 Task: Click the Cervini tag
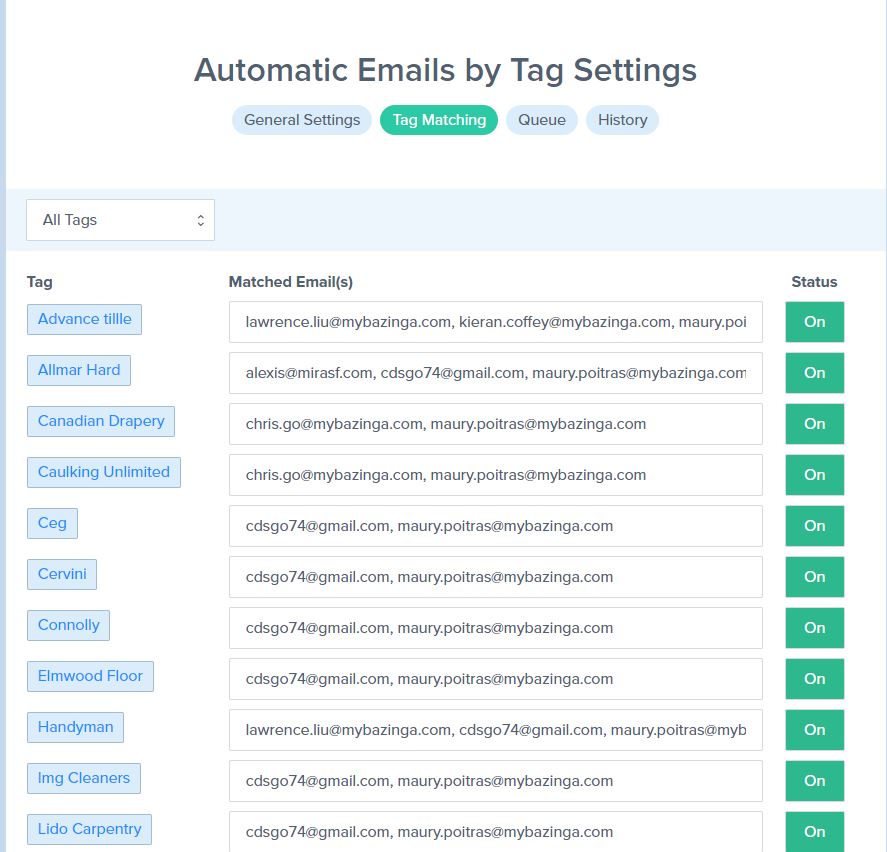pos(62,574)
